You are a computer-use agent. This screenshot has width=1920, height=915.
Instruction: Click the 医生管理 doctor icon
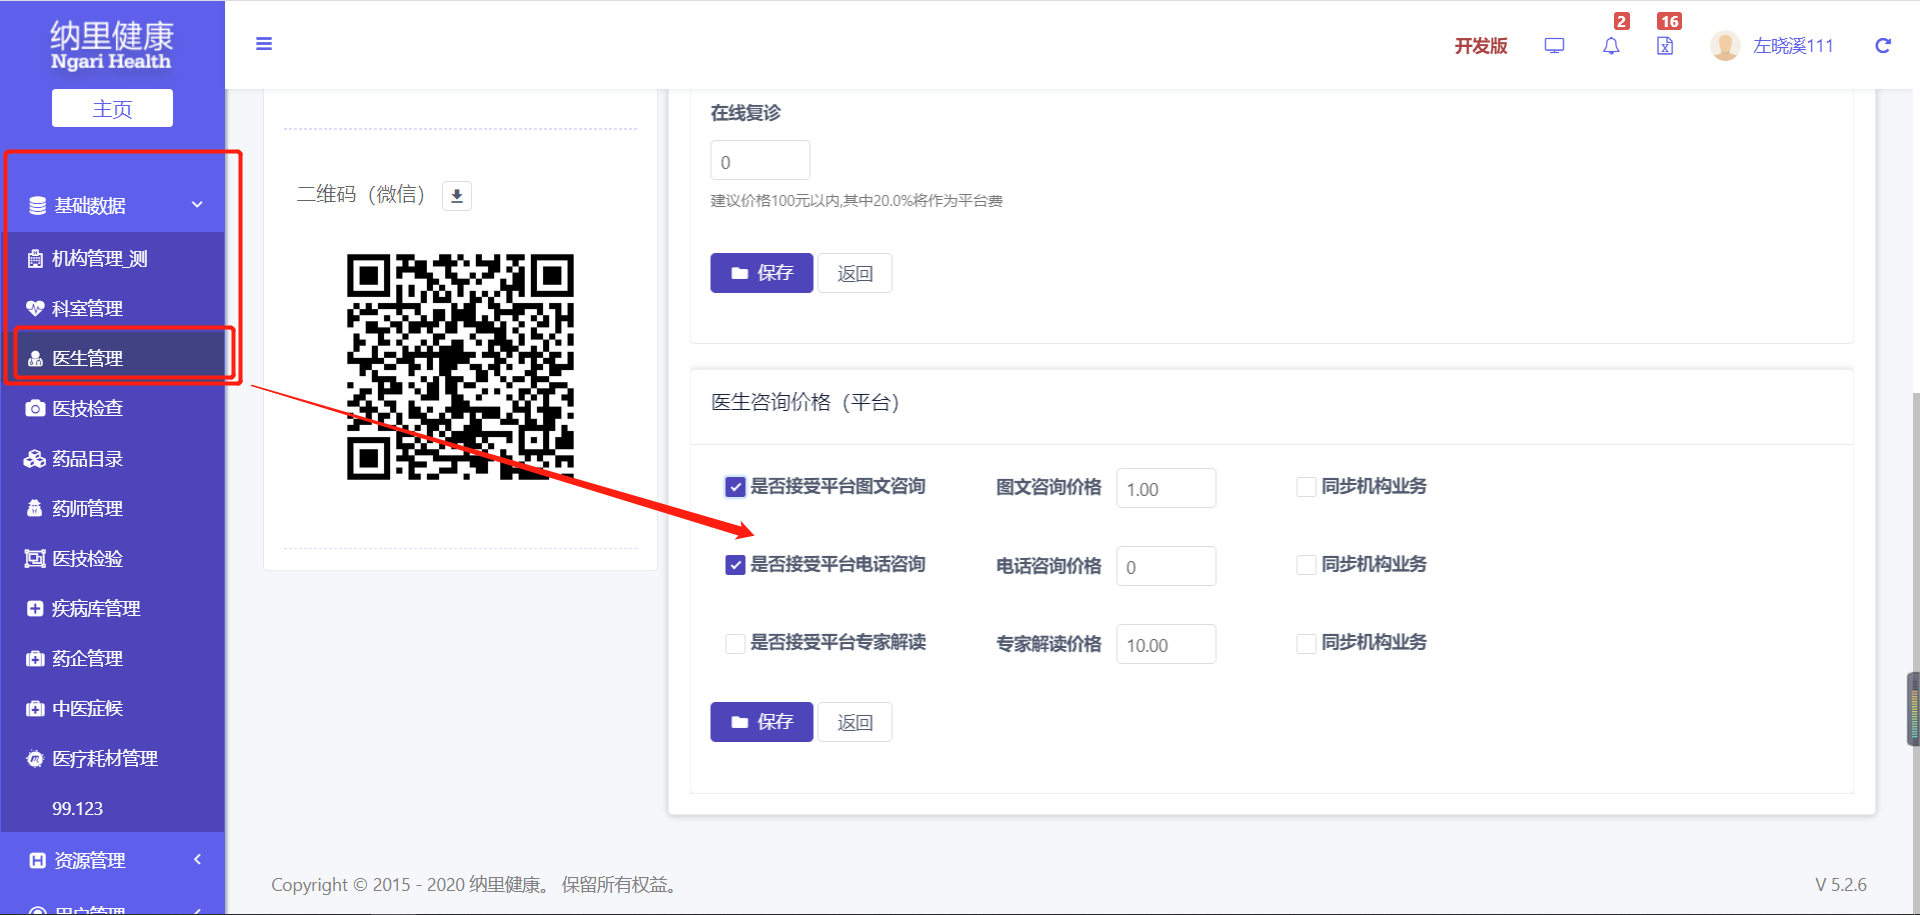pos(35,359)
